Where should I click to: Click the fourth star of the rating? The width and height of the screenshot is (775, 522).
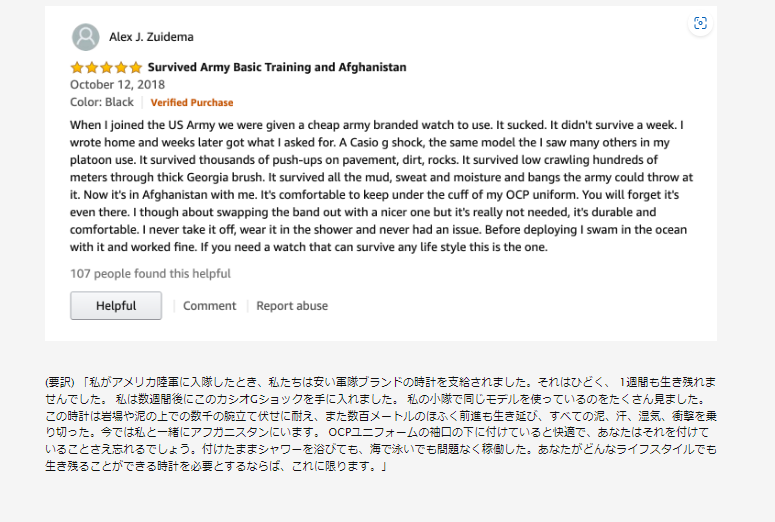pos(121,68)
